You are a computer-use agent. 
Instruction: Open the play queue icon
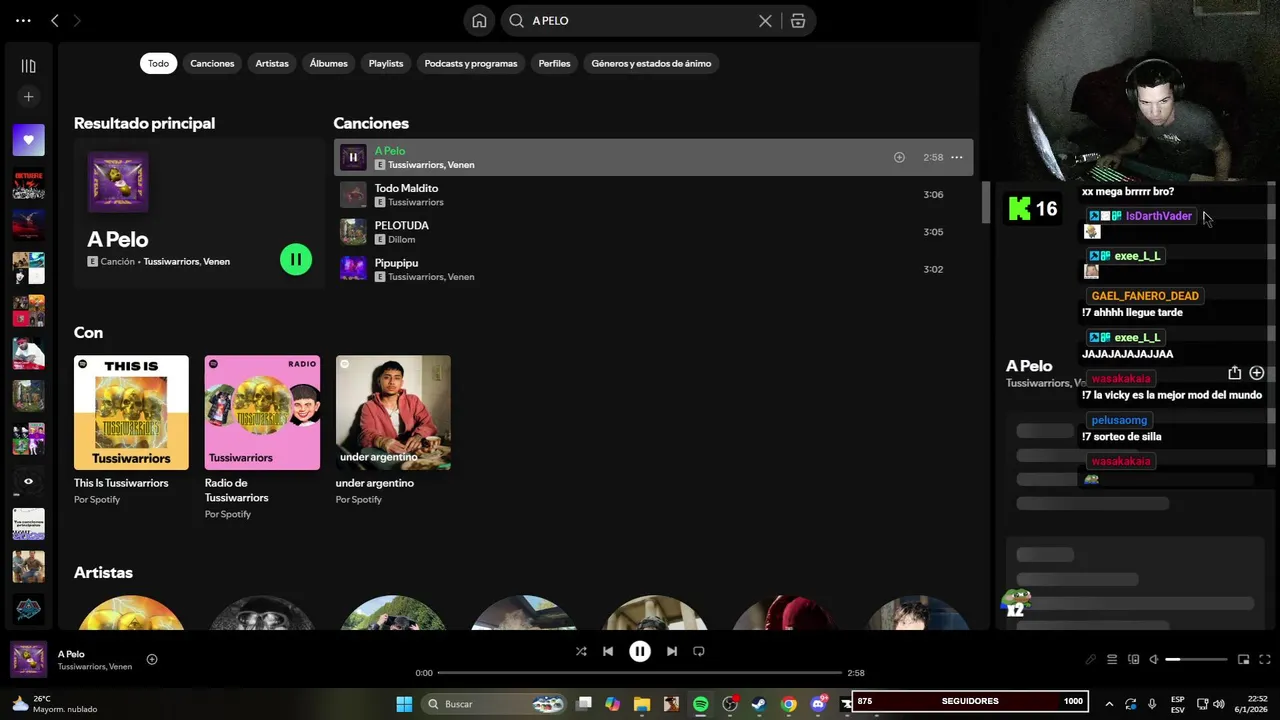coord(1112,659)
